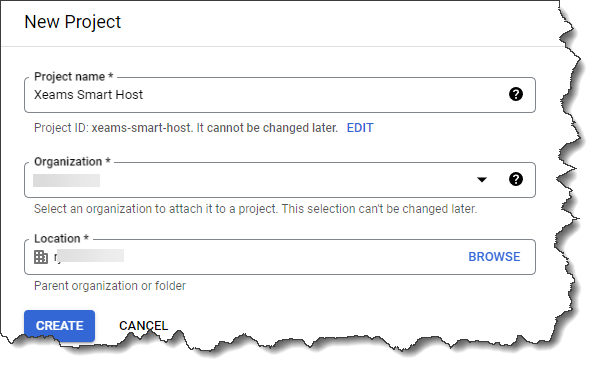Screen dimensions: 601x374
Task: Expand the Organization dropdown arrow
Action: click(x=482, y=179)
